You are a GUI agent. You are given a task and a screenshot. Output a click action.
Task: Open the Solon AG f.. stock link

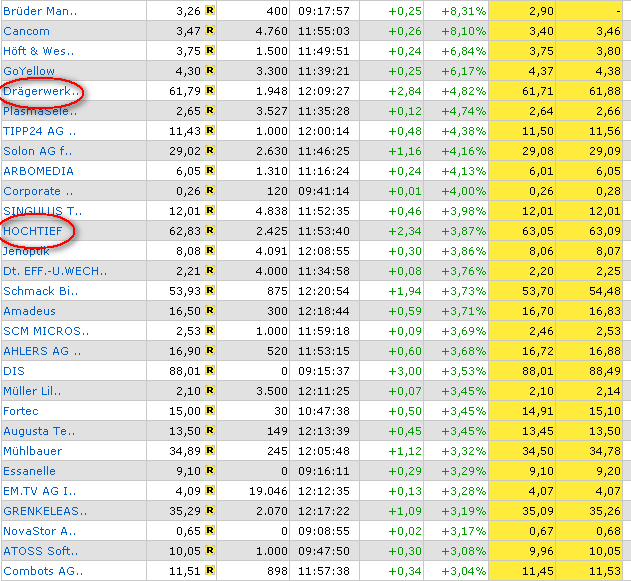click(37, 151)
